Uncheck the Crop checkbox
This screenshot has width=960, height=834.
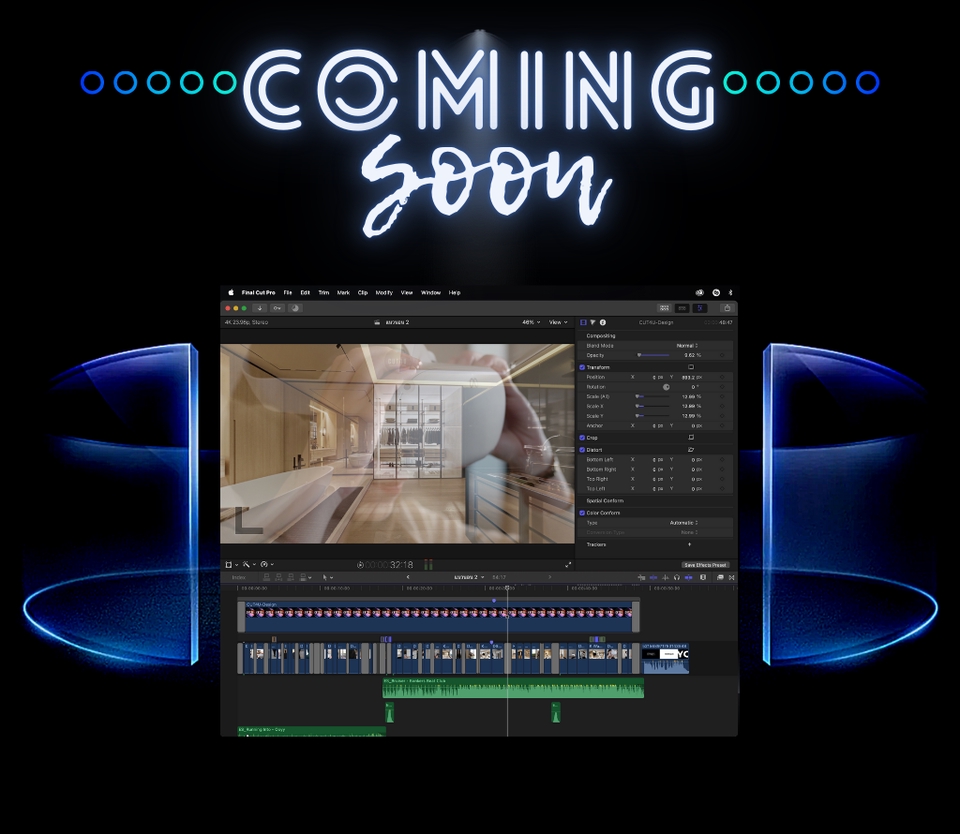coord(582,437)
